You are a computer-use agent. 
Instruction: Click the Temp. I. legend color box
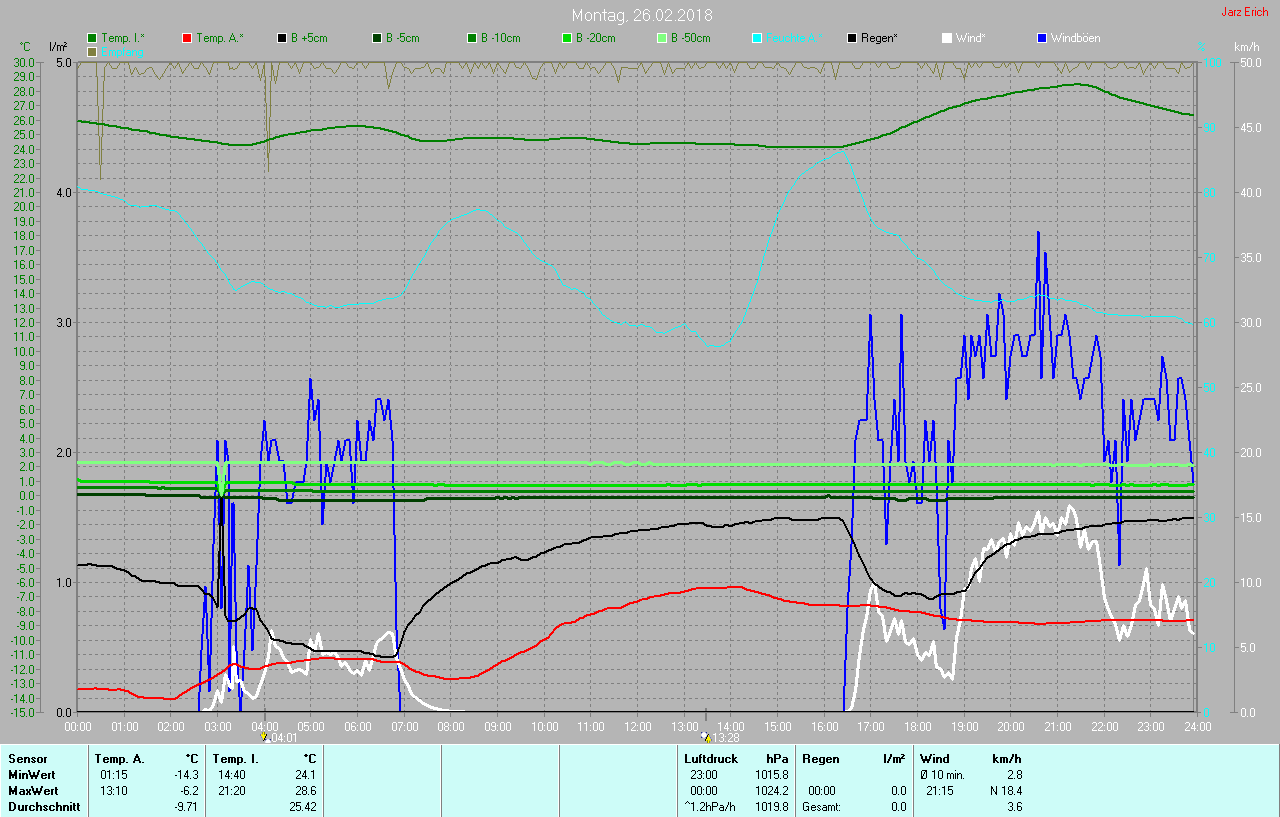(x=92, y=38)
